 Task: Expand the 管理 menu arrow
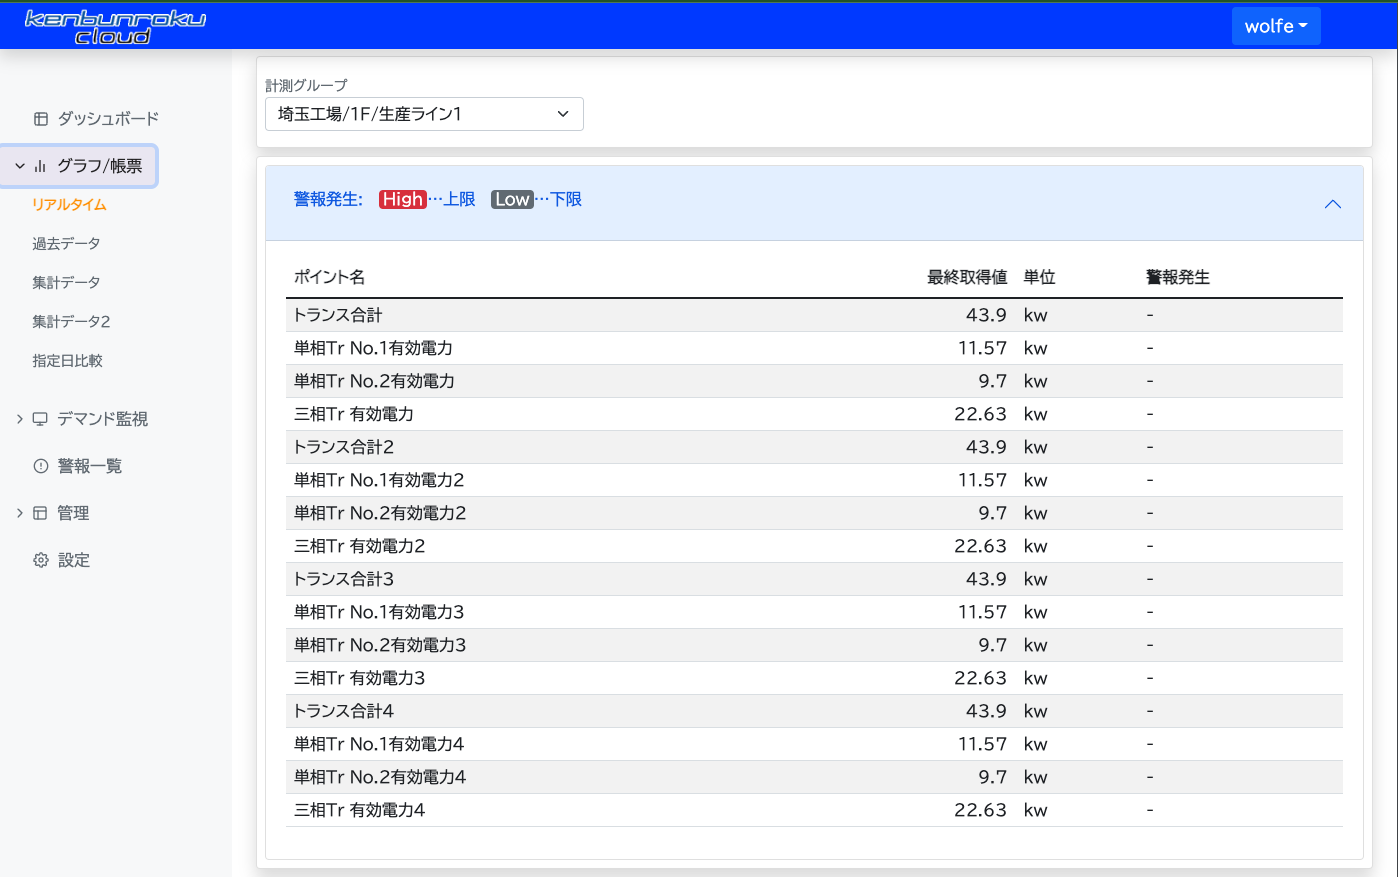point(19,513)
